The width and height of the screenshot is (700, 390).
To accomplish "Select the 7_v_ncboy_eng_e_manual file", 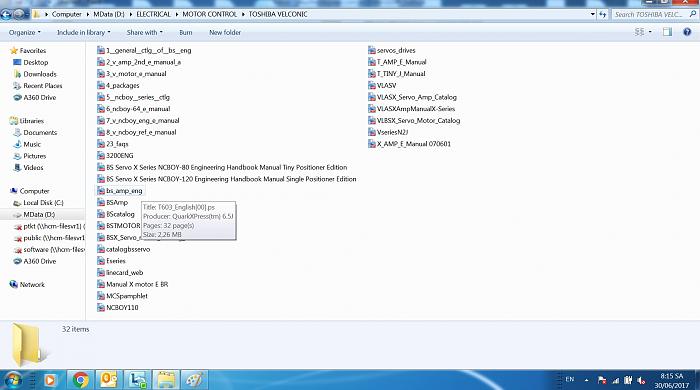I will [138, 120].
